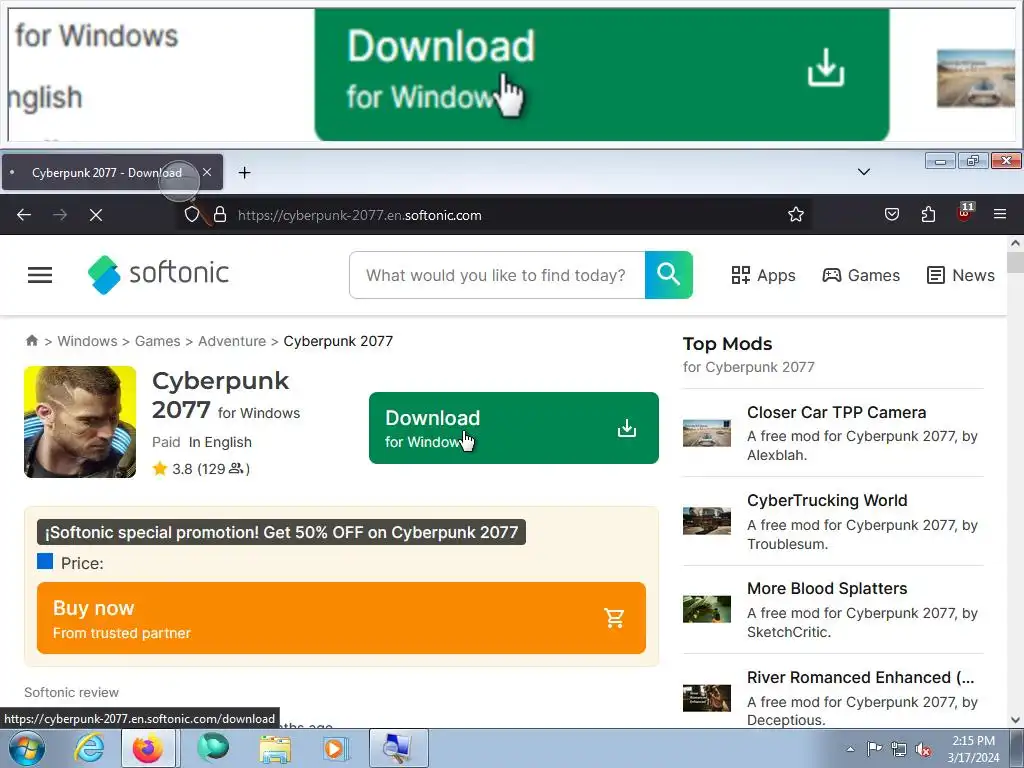The width and height of the screenshot is (1024, 768).
Task: Show hidden system tray icons
Action: 850,749
